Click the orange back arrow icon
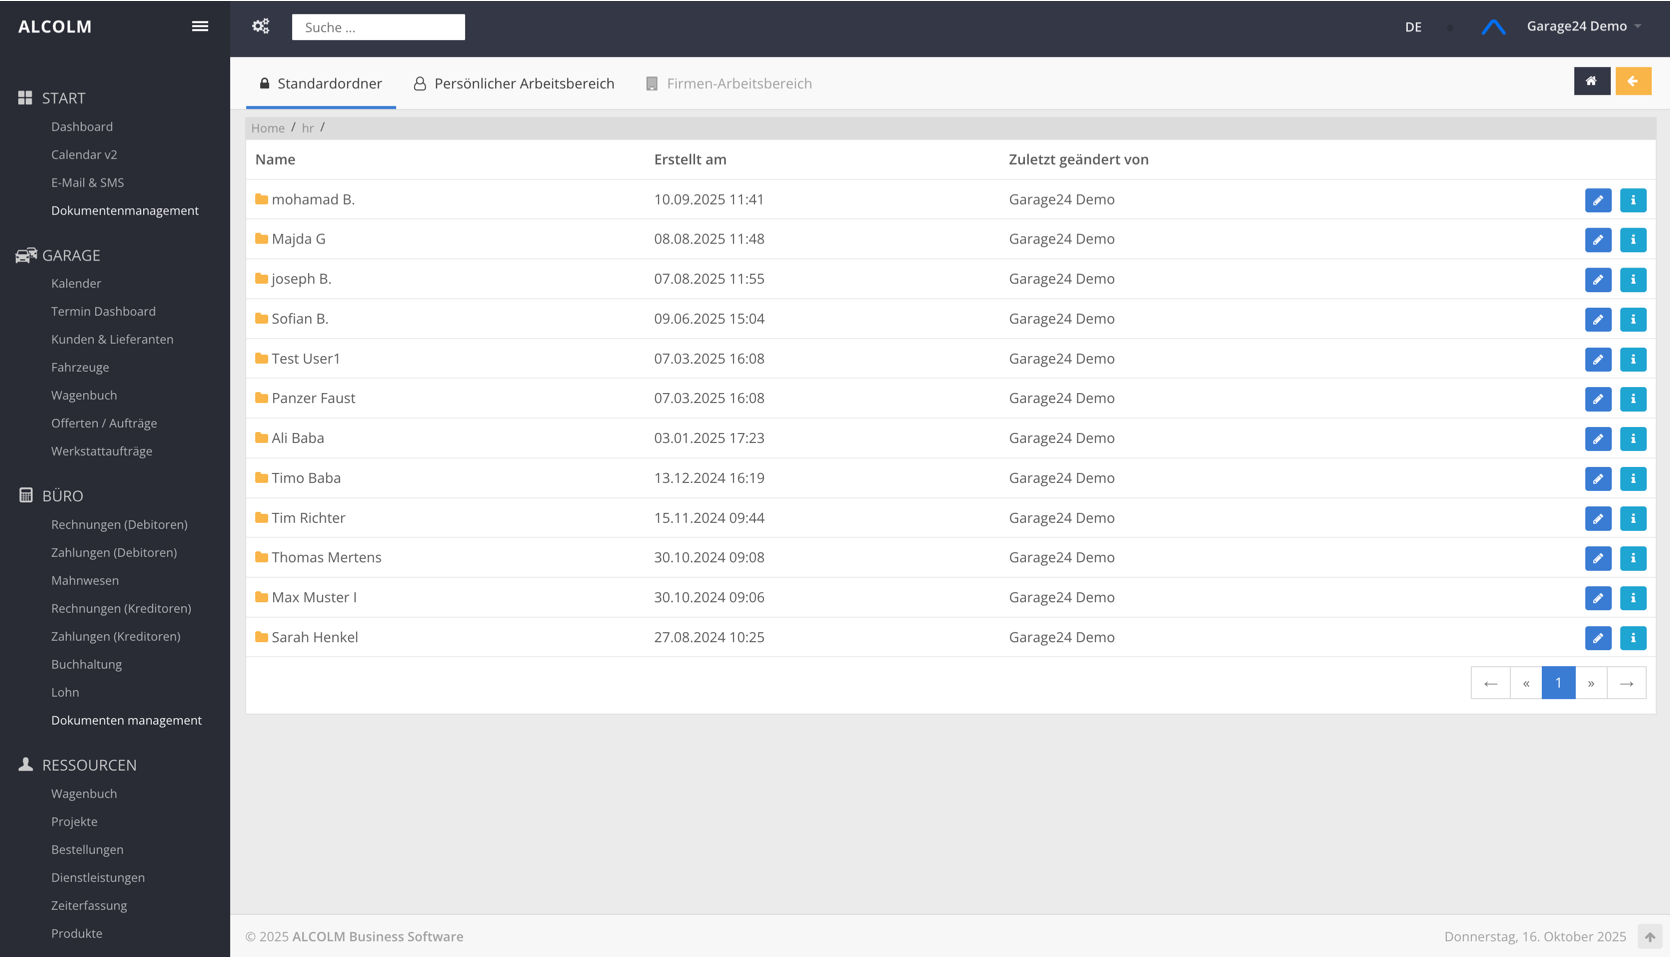1670x957 pixels. [x=1633, y=81]
